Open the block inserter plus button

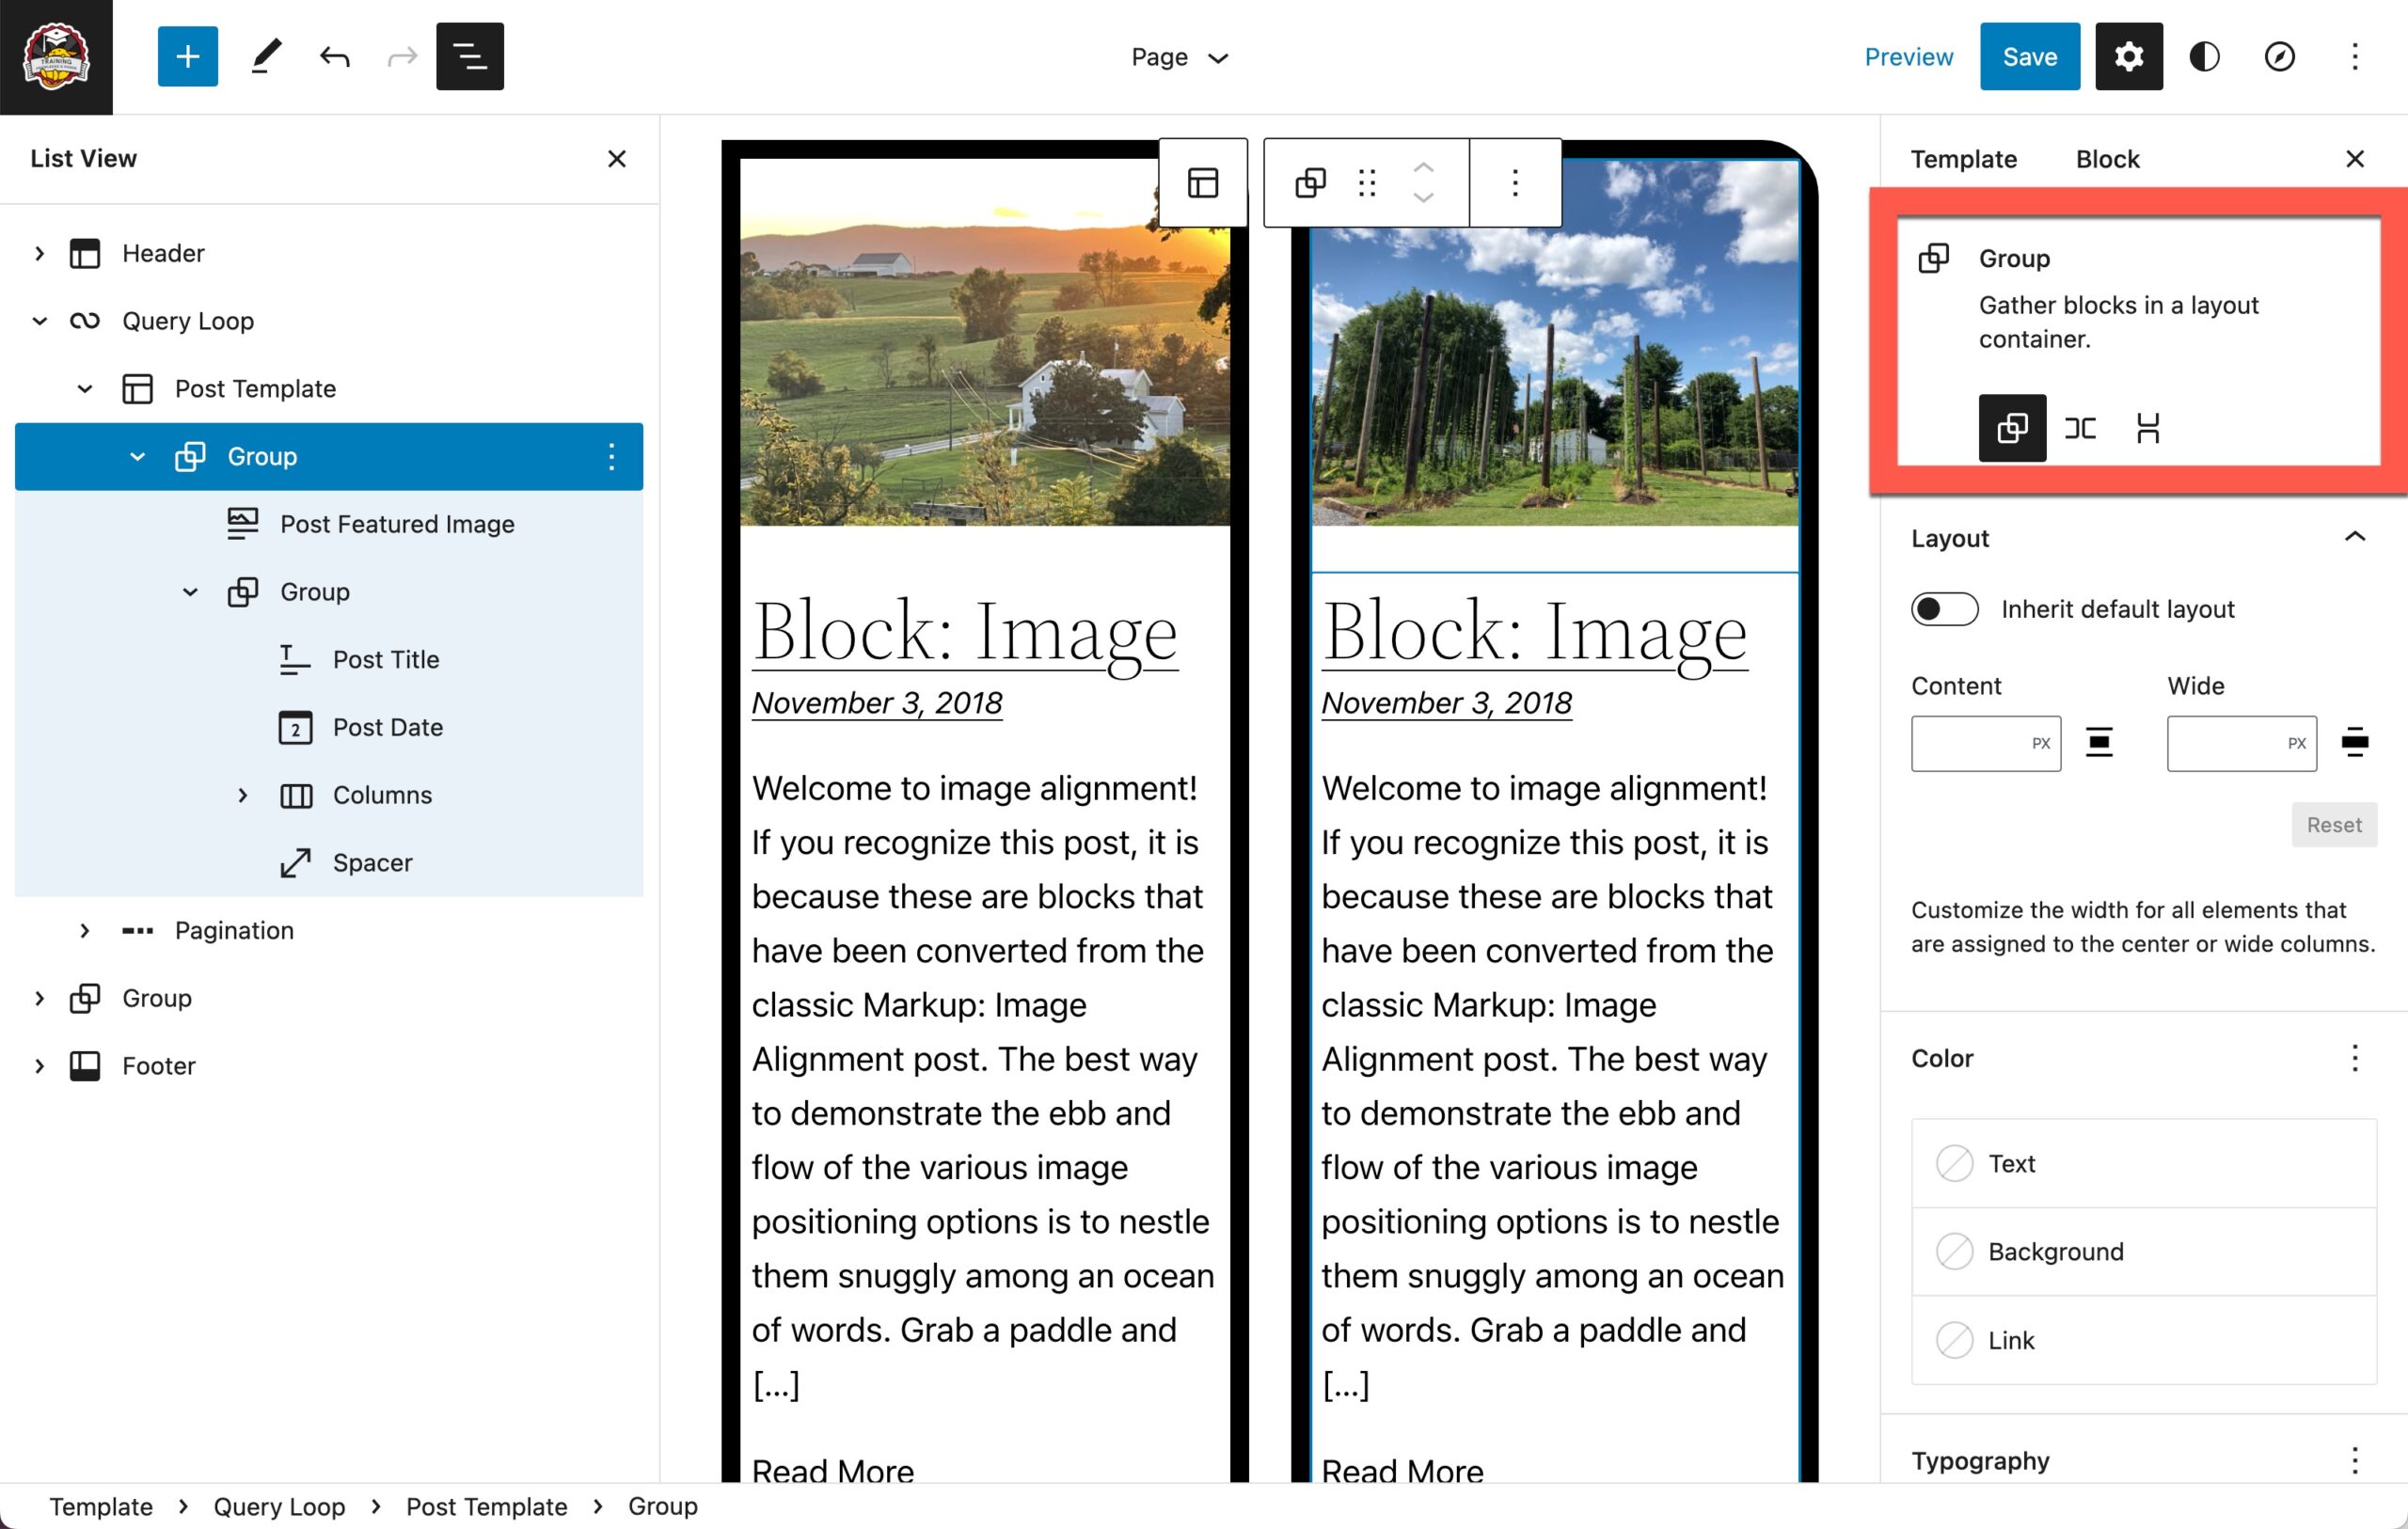pos(187,57)
